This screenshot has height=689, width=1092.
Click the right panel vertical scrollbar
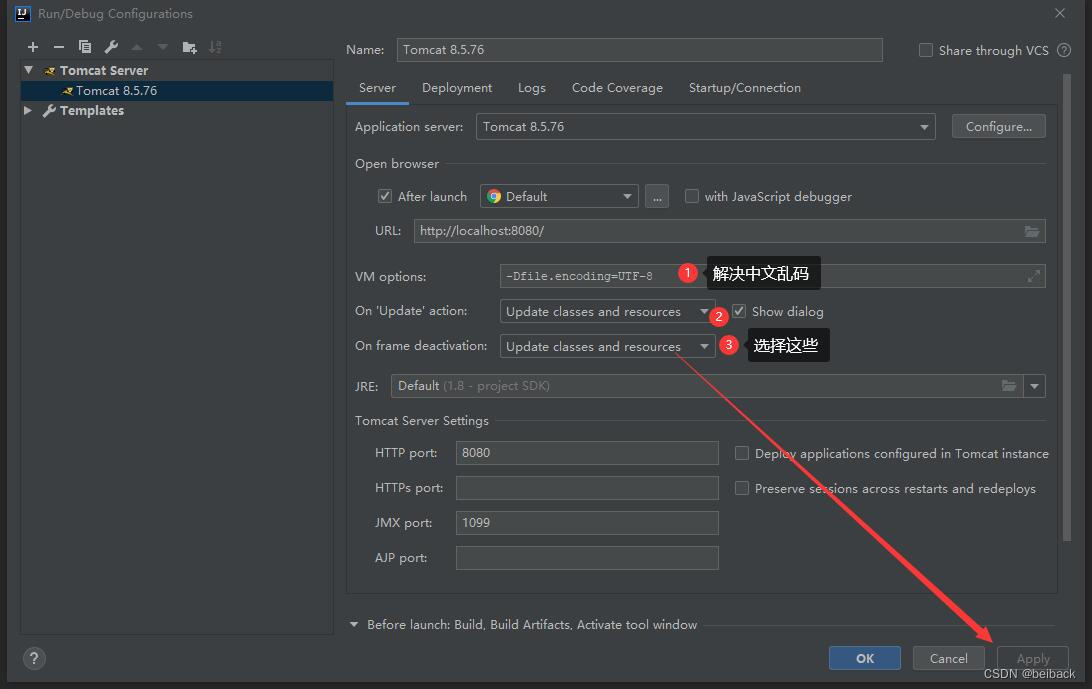pos(1066,307)
